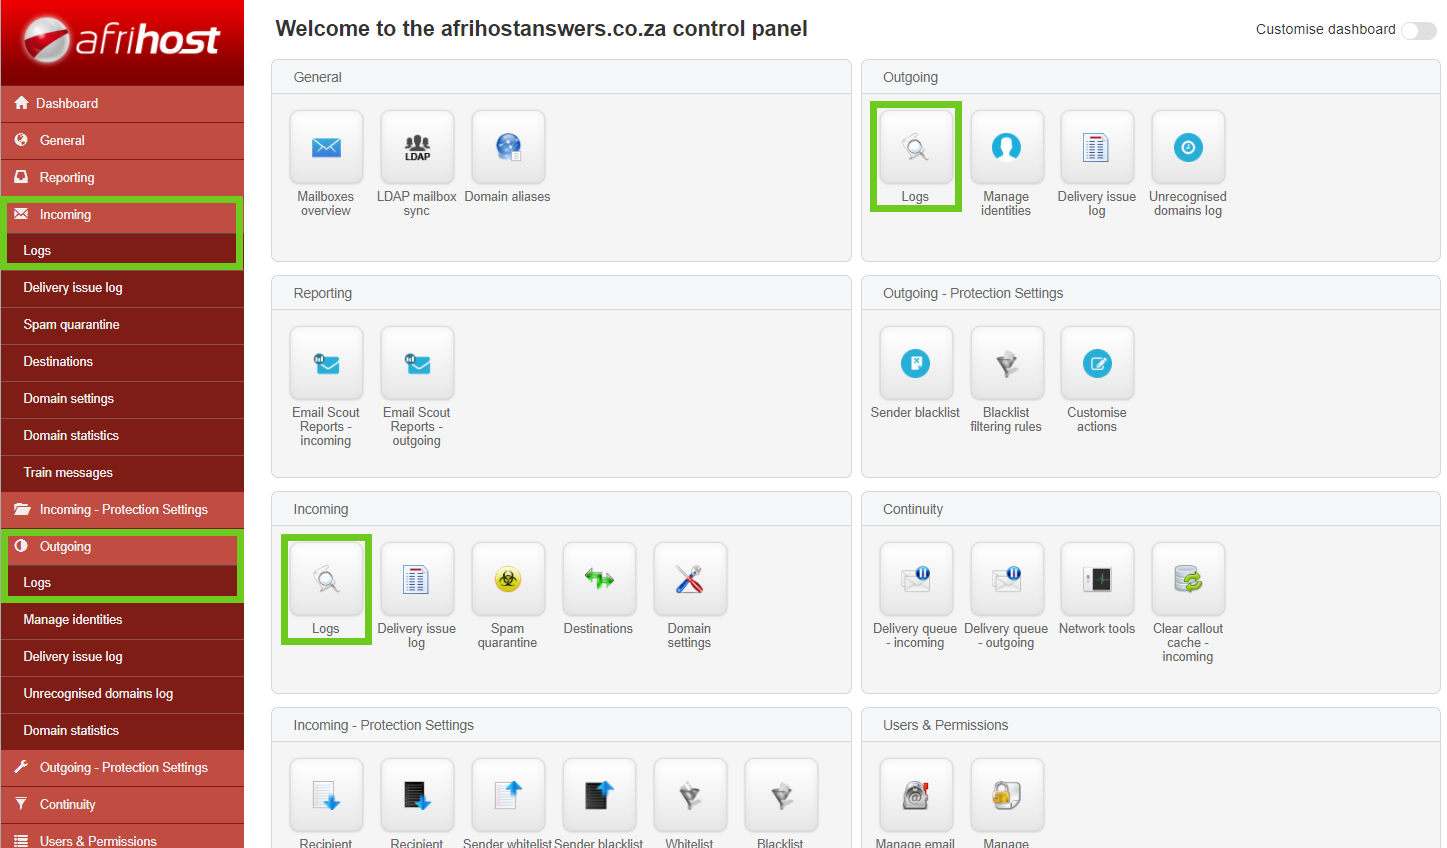Viewport: 1447px width, 848px height.
Task: Click Spam quarantine in the sidebar
Action: click(71, 325)
